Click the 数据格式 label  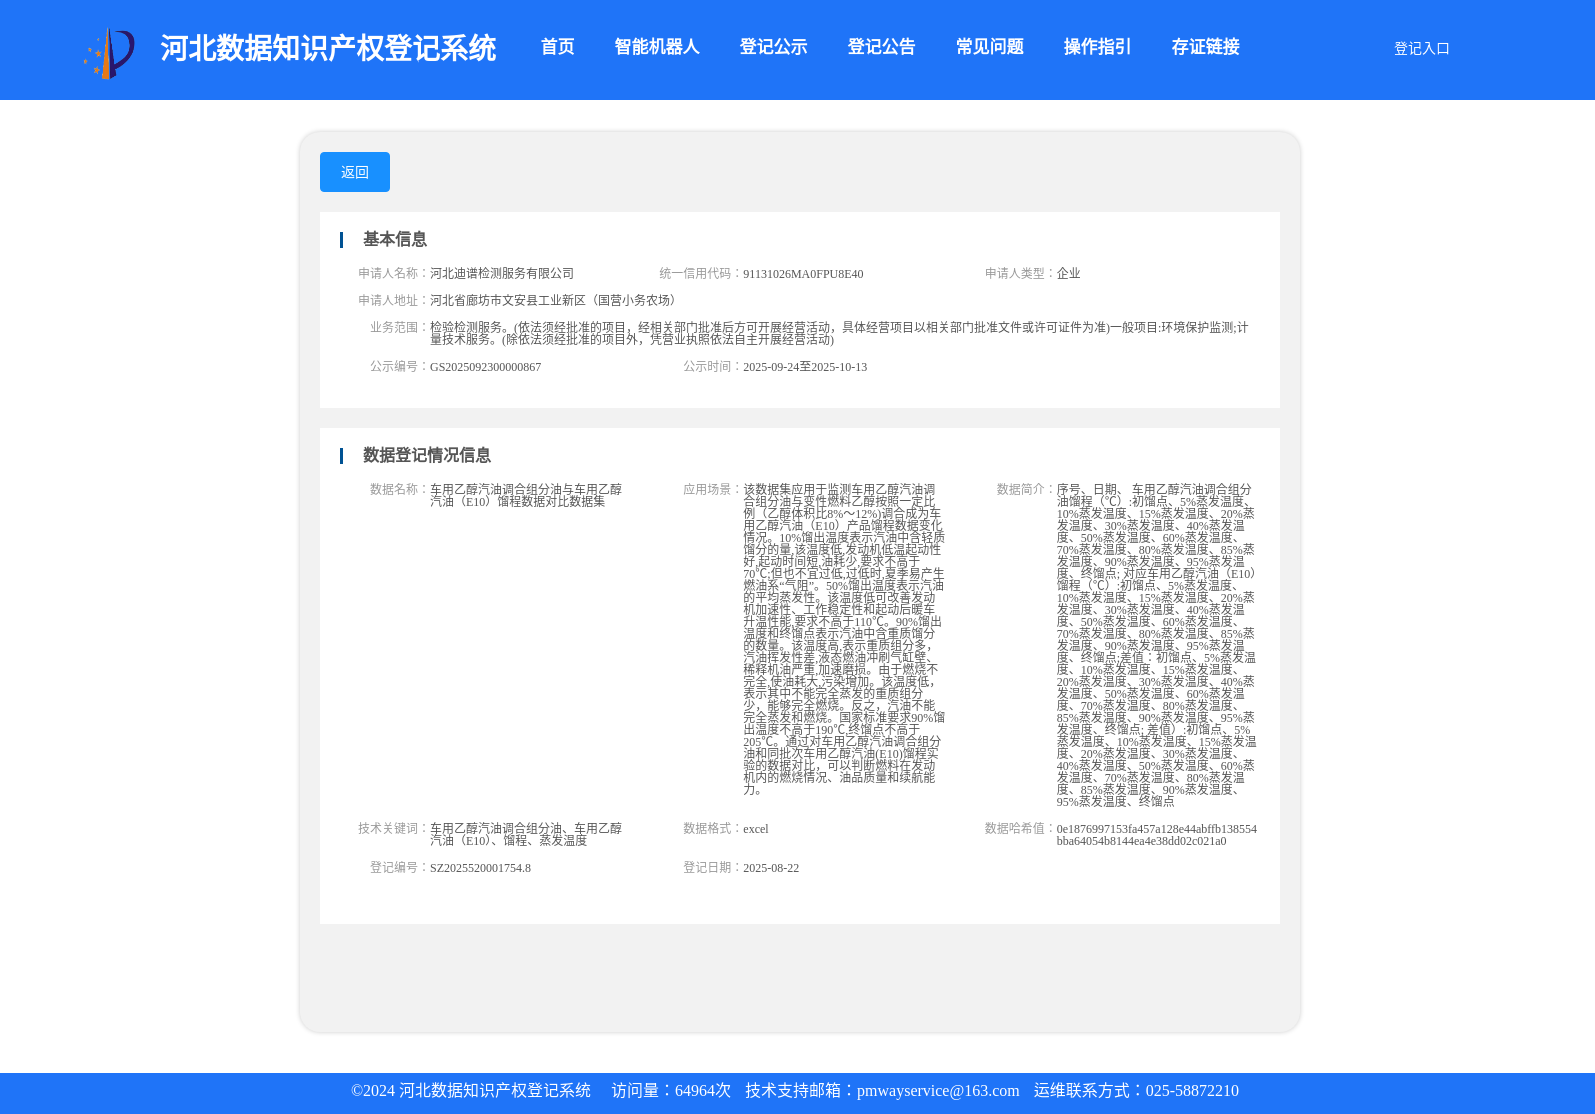coord(712,829)
